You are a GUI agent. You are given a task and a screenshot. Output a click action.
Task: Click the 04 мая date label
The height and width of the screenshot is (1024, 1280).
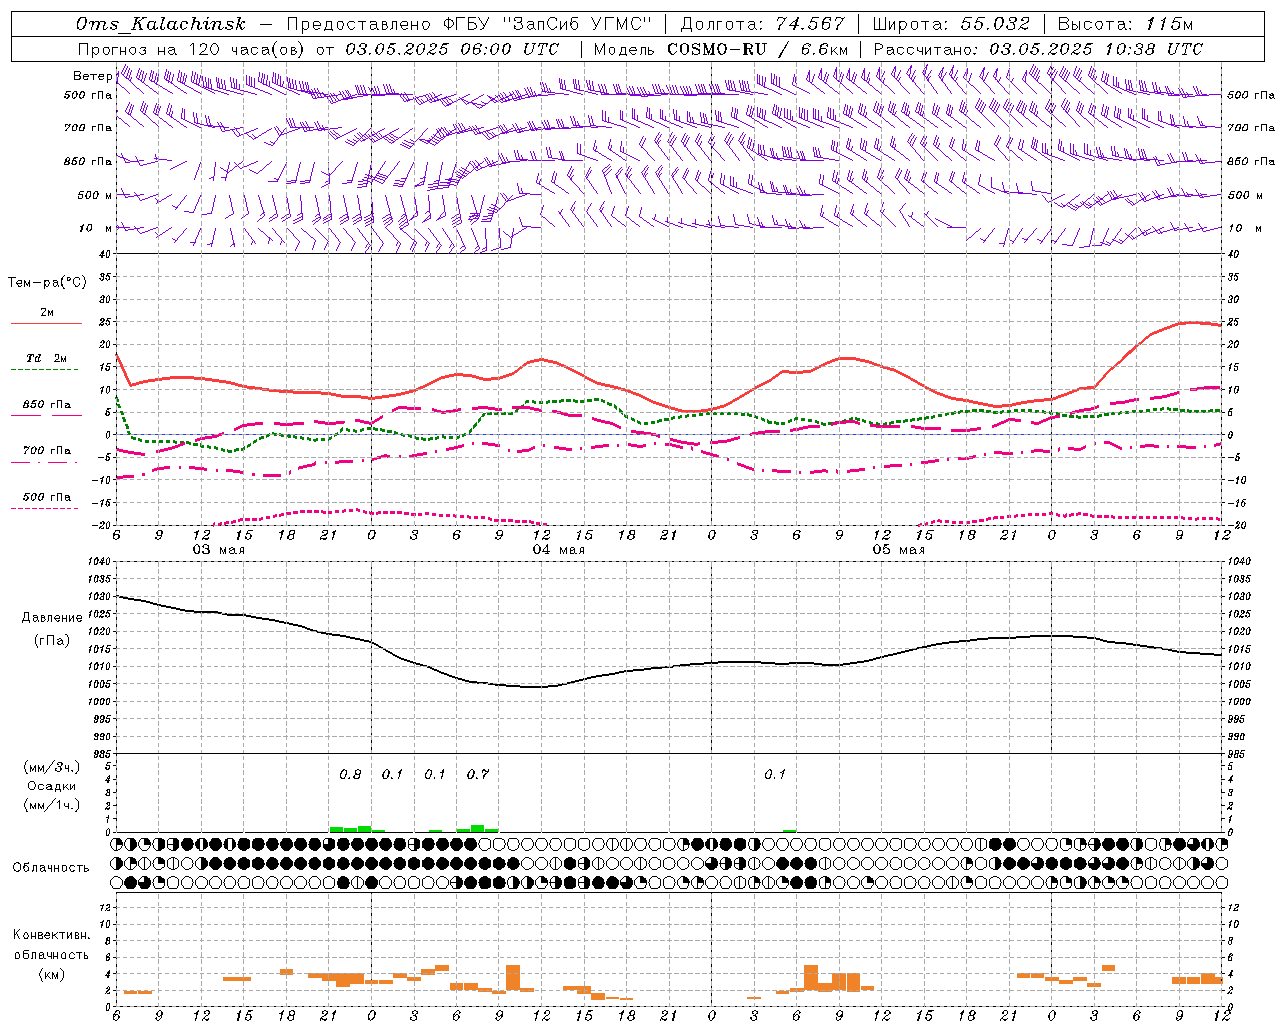tap(558, 550)
